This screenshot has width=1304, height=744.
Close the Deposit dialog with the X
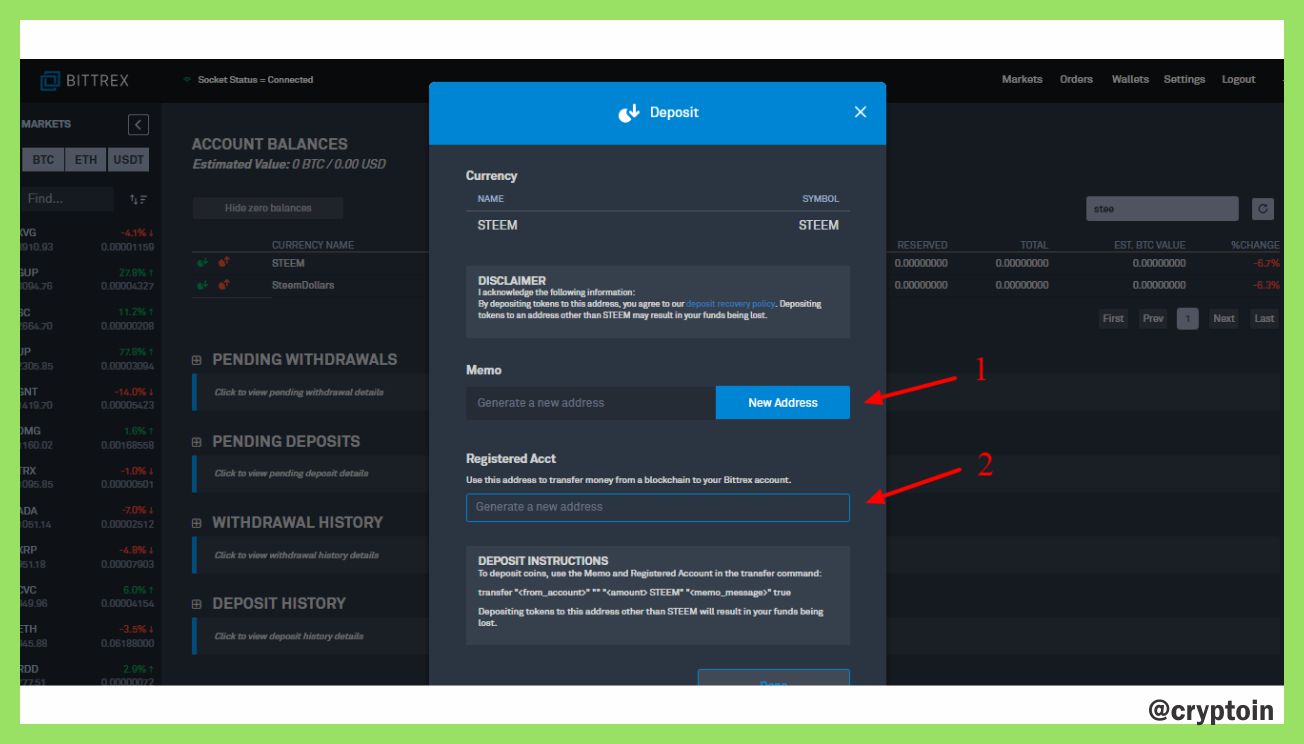click(x=860, y=112)
